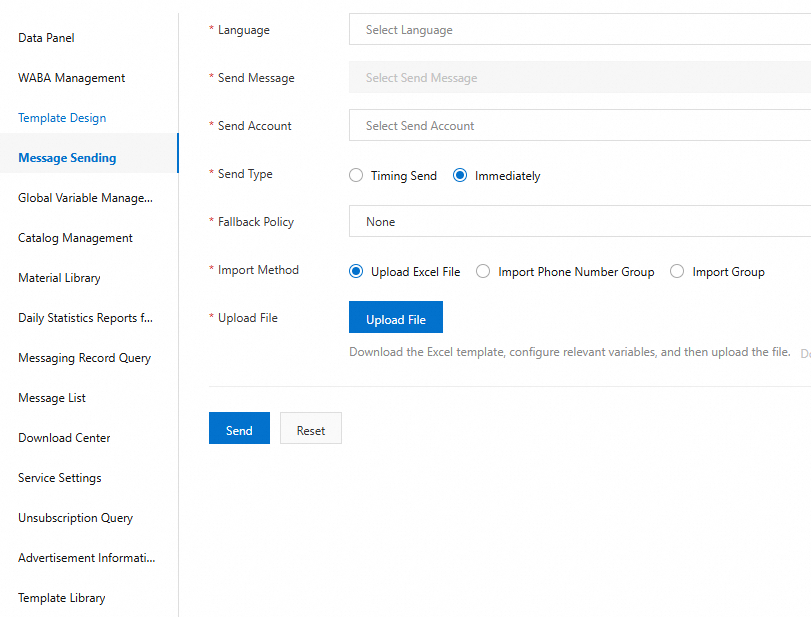Select Import Phone Number Group option
The height and width of the screenshot is (617, 811).
point(483,272)
